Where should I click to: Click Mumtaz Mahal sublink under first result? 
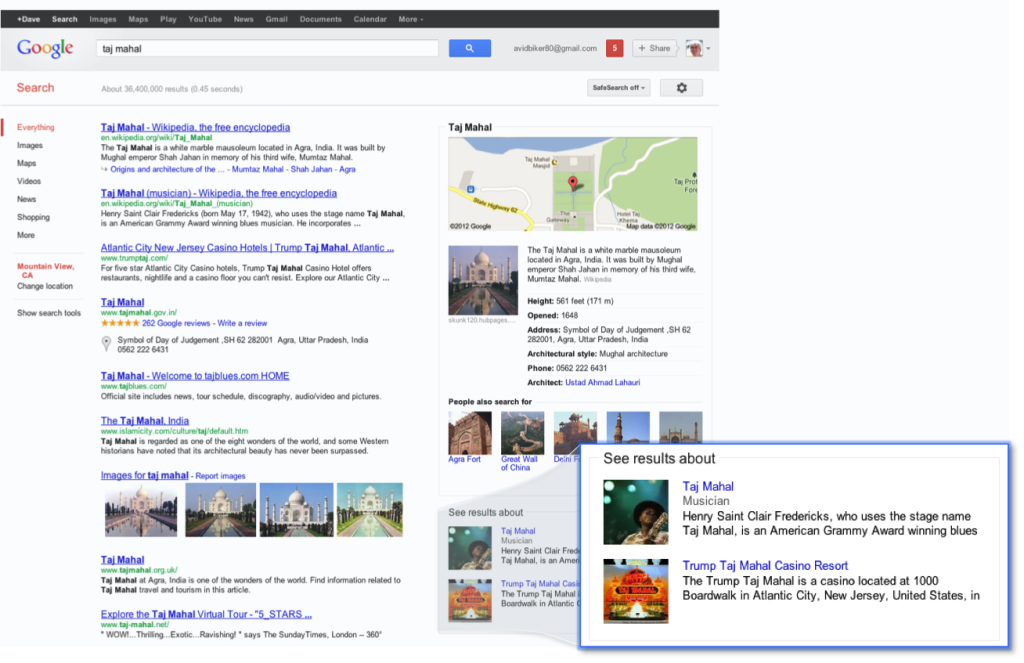coord(258,169)
